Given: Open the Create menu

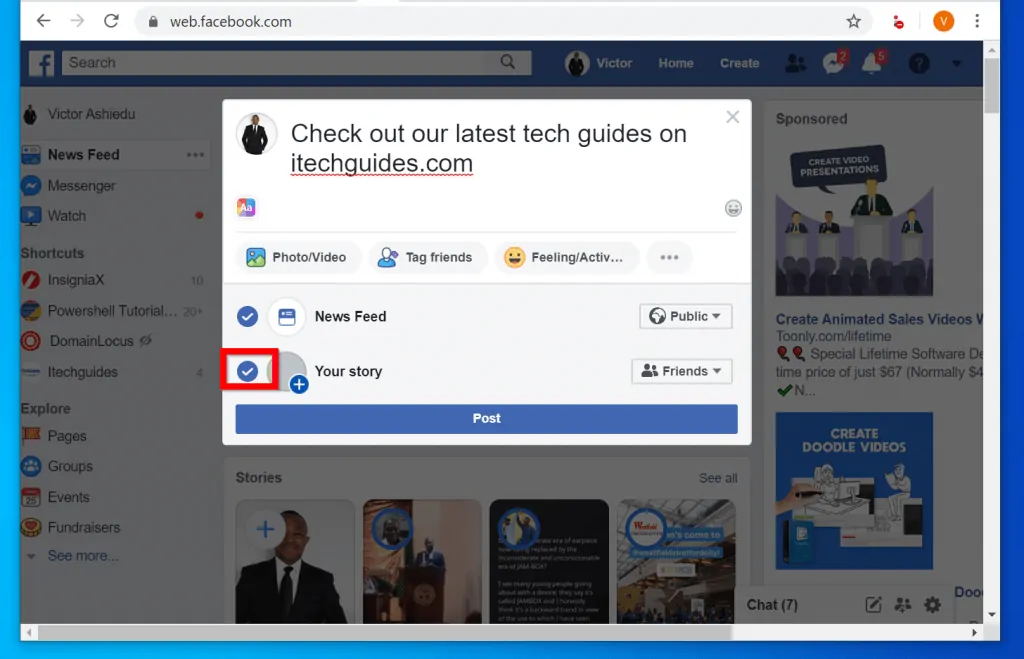Looking at the screenshot, I should (x=739, y=62).
